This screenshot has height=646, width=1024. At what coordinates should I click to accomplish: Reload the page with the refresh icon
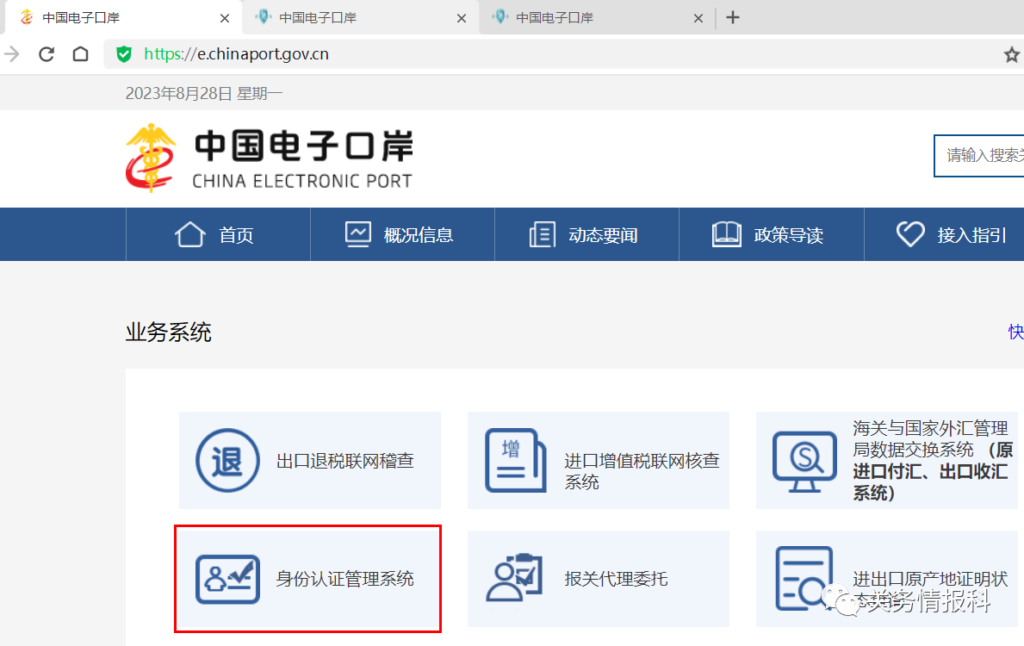(x=46, y=54)
